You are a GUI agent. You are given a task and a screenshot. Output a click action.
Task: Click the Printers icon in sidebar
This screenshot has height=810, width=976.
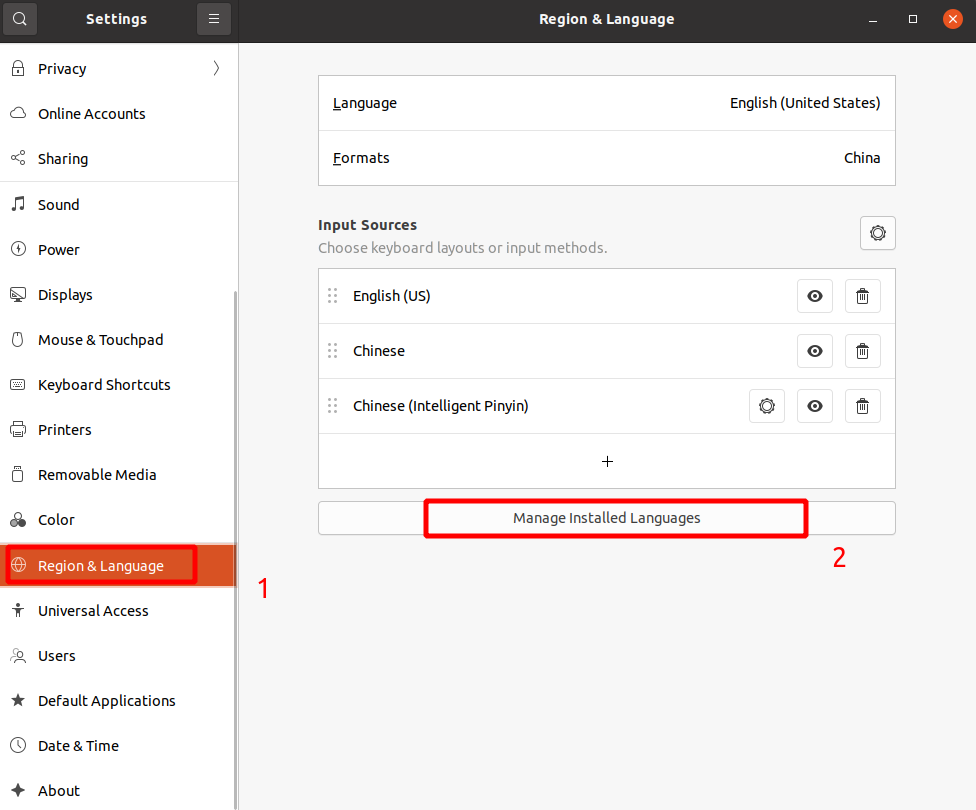18,430
